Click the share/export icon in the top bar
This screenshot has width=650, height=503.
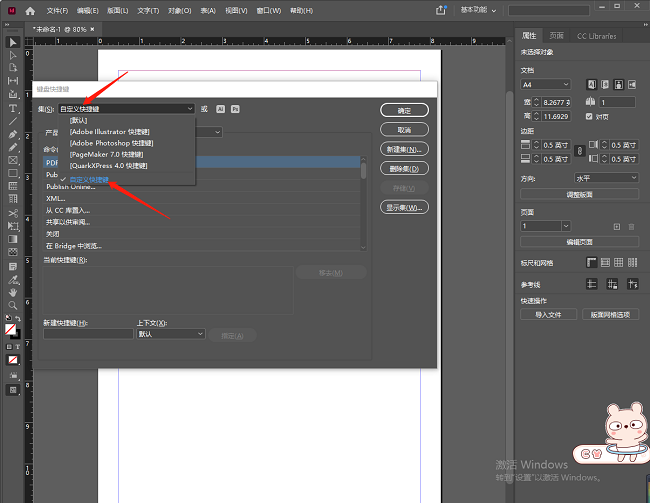click(440, 10)
